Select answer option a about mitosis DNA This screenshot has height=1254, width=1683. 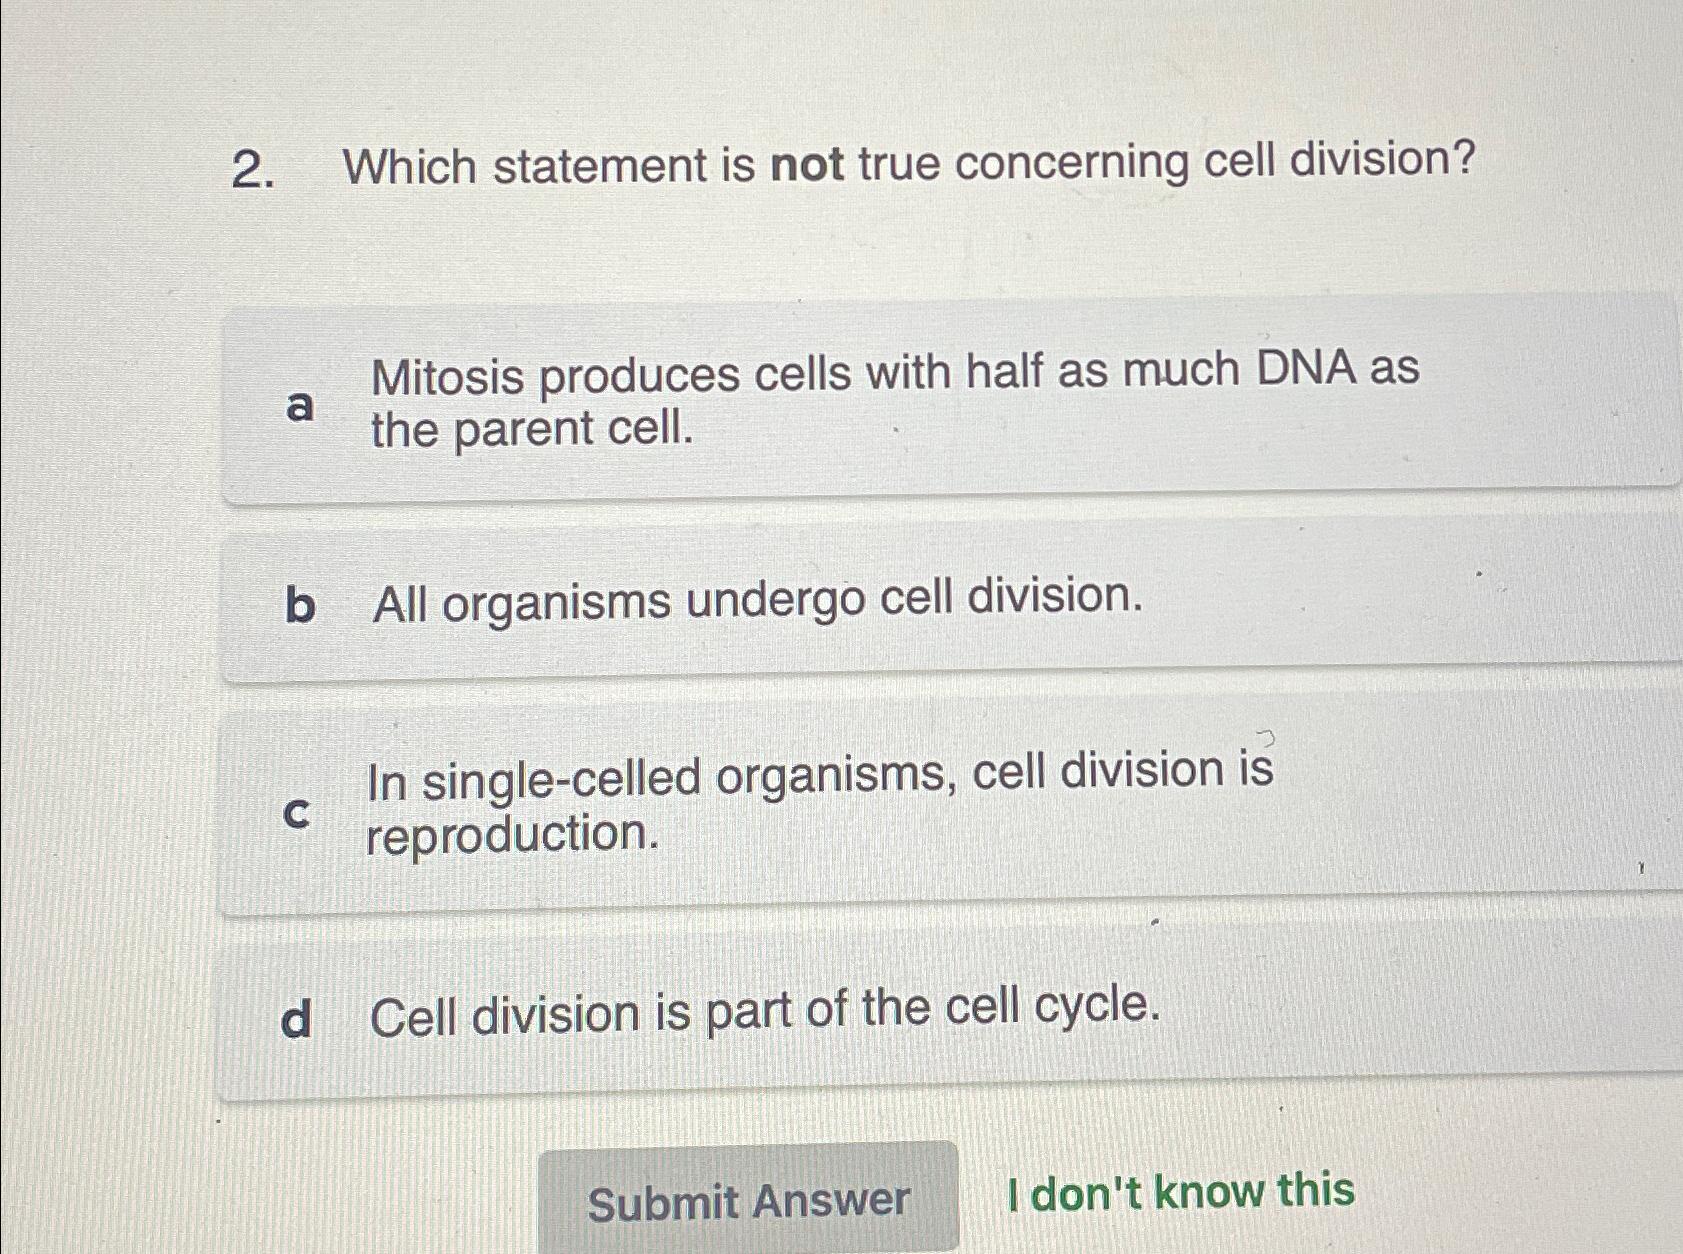pyautogui.click(x=850, y=400)
